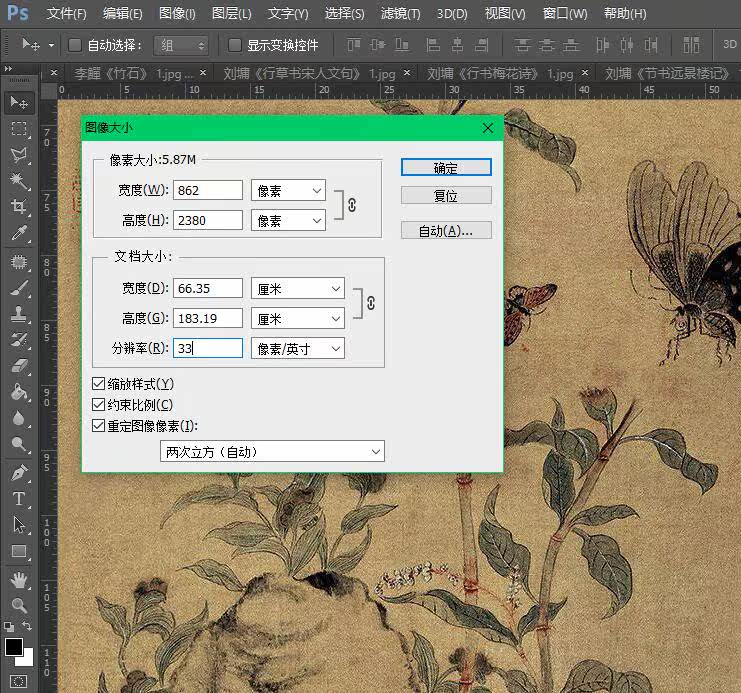Screen dimensions: 741x693
Task: Uncheck 缩放样式 checkbox
Action: pos(98,383)
